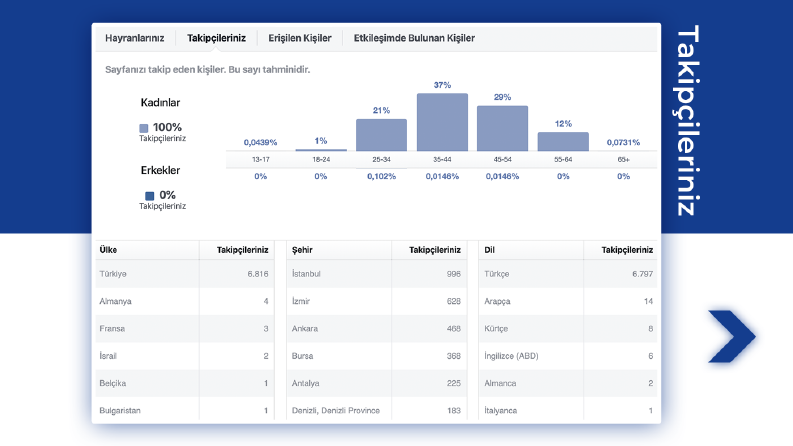Screen dimensions: 793x446
Task: Select the Almanca language row
Action: pos(568,383)
